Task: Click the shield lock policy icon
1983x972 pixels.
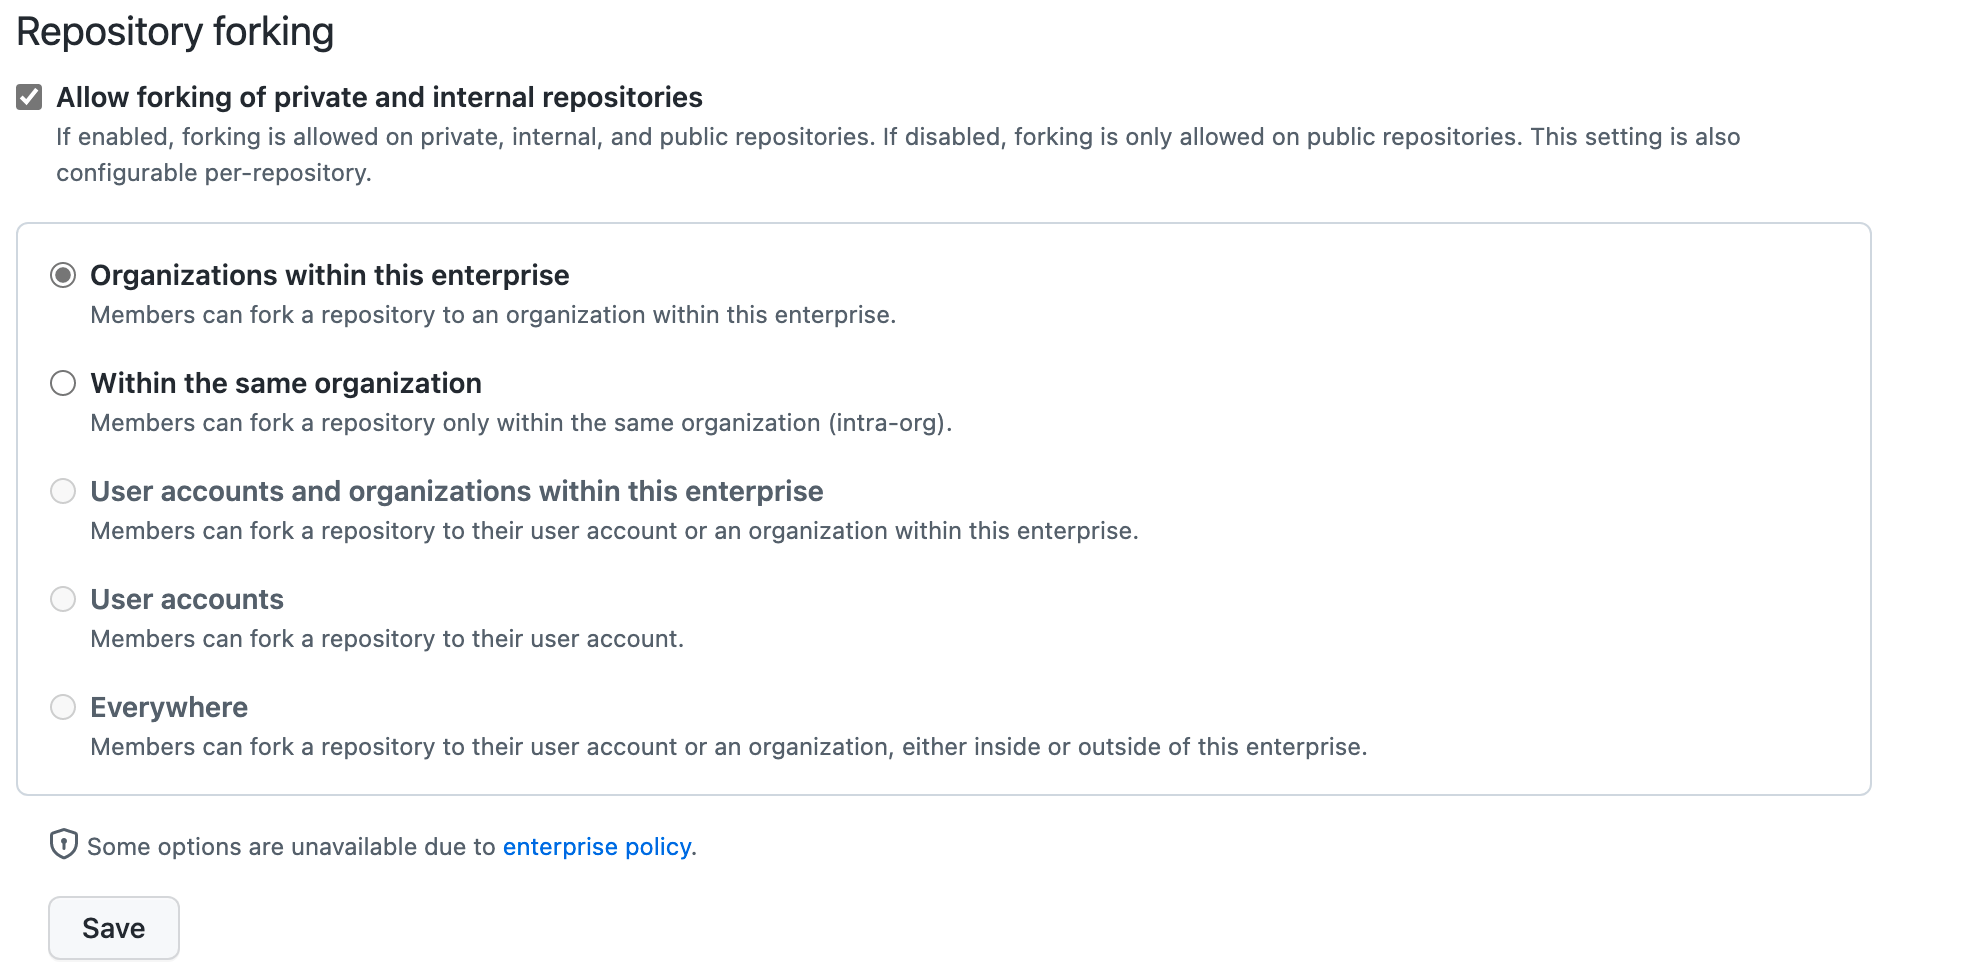Action: tap(64, 844)
